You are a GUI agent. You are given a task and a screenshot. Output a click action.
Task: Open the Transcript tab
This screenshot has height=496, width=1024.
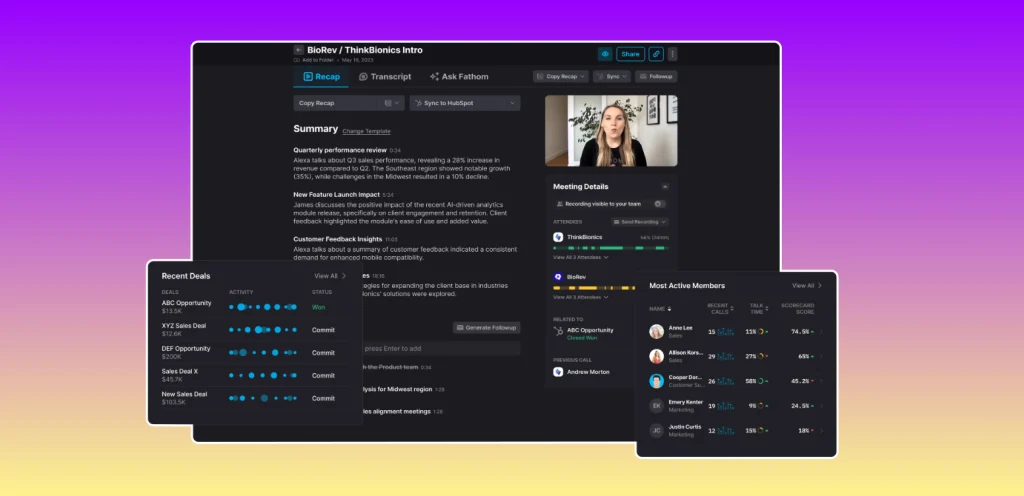385,76
